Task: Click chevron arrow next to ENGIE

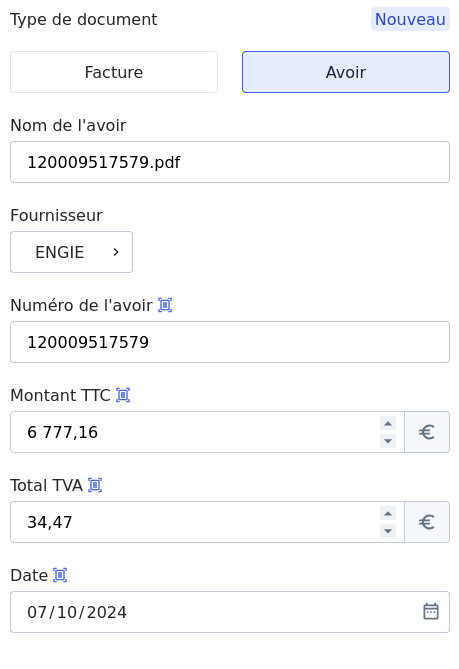Action: click(x=116, y=252)
